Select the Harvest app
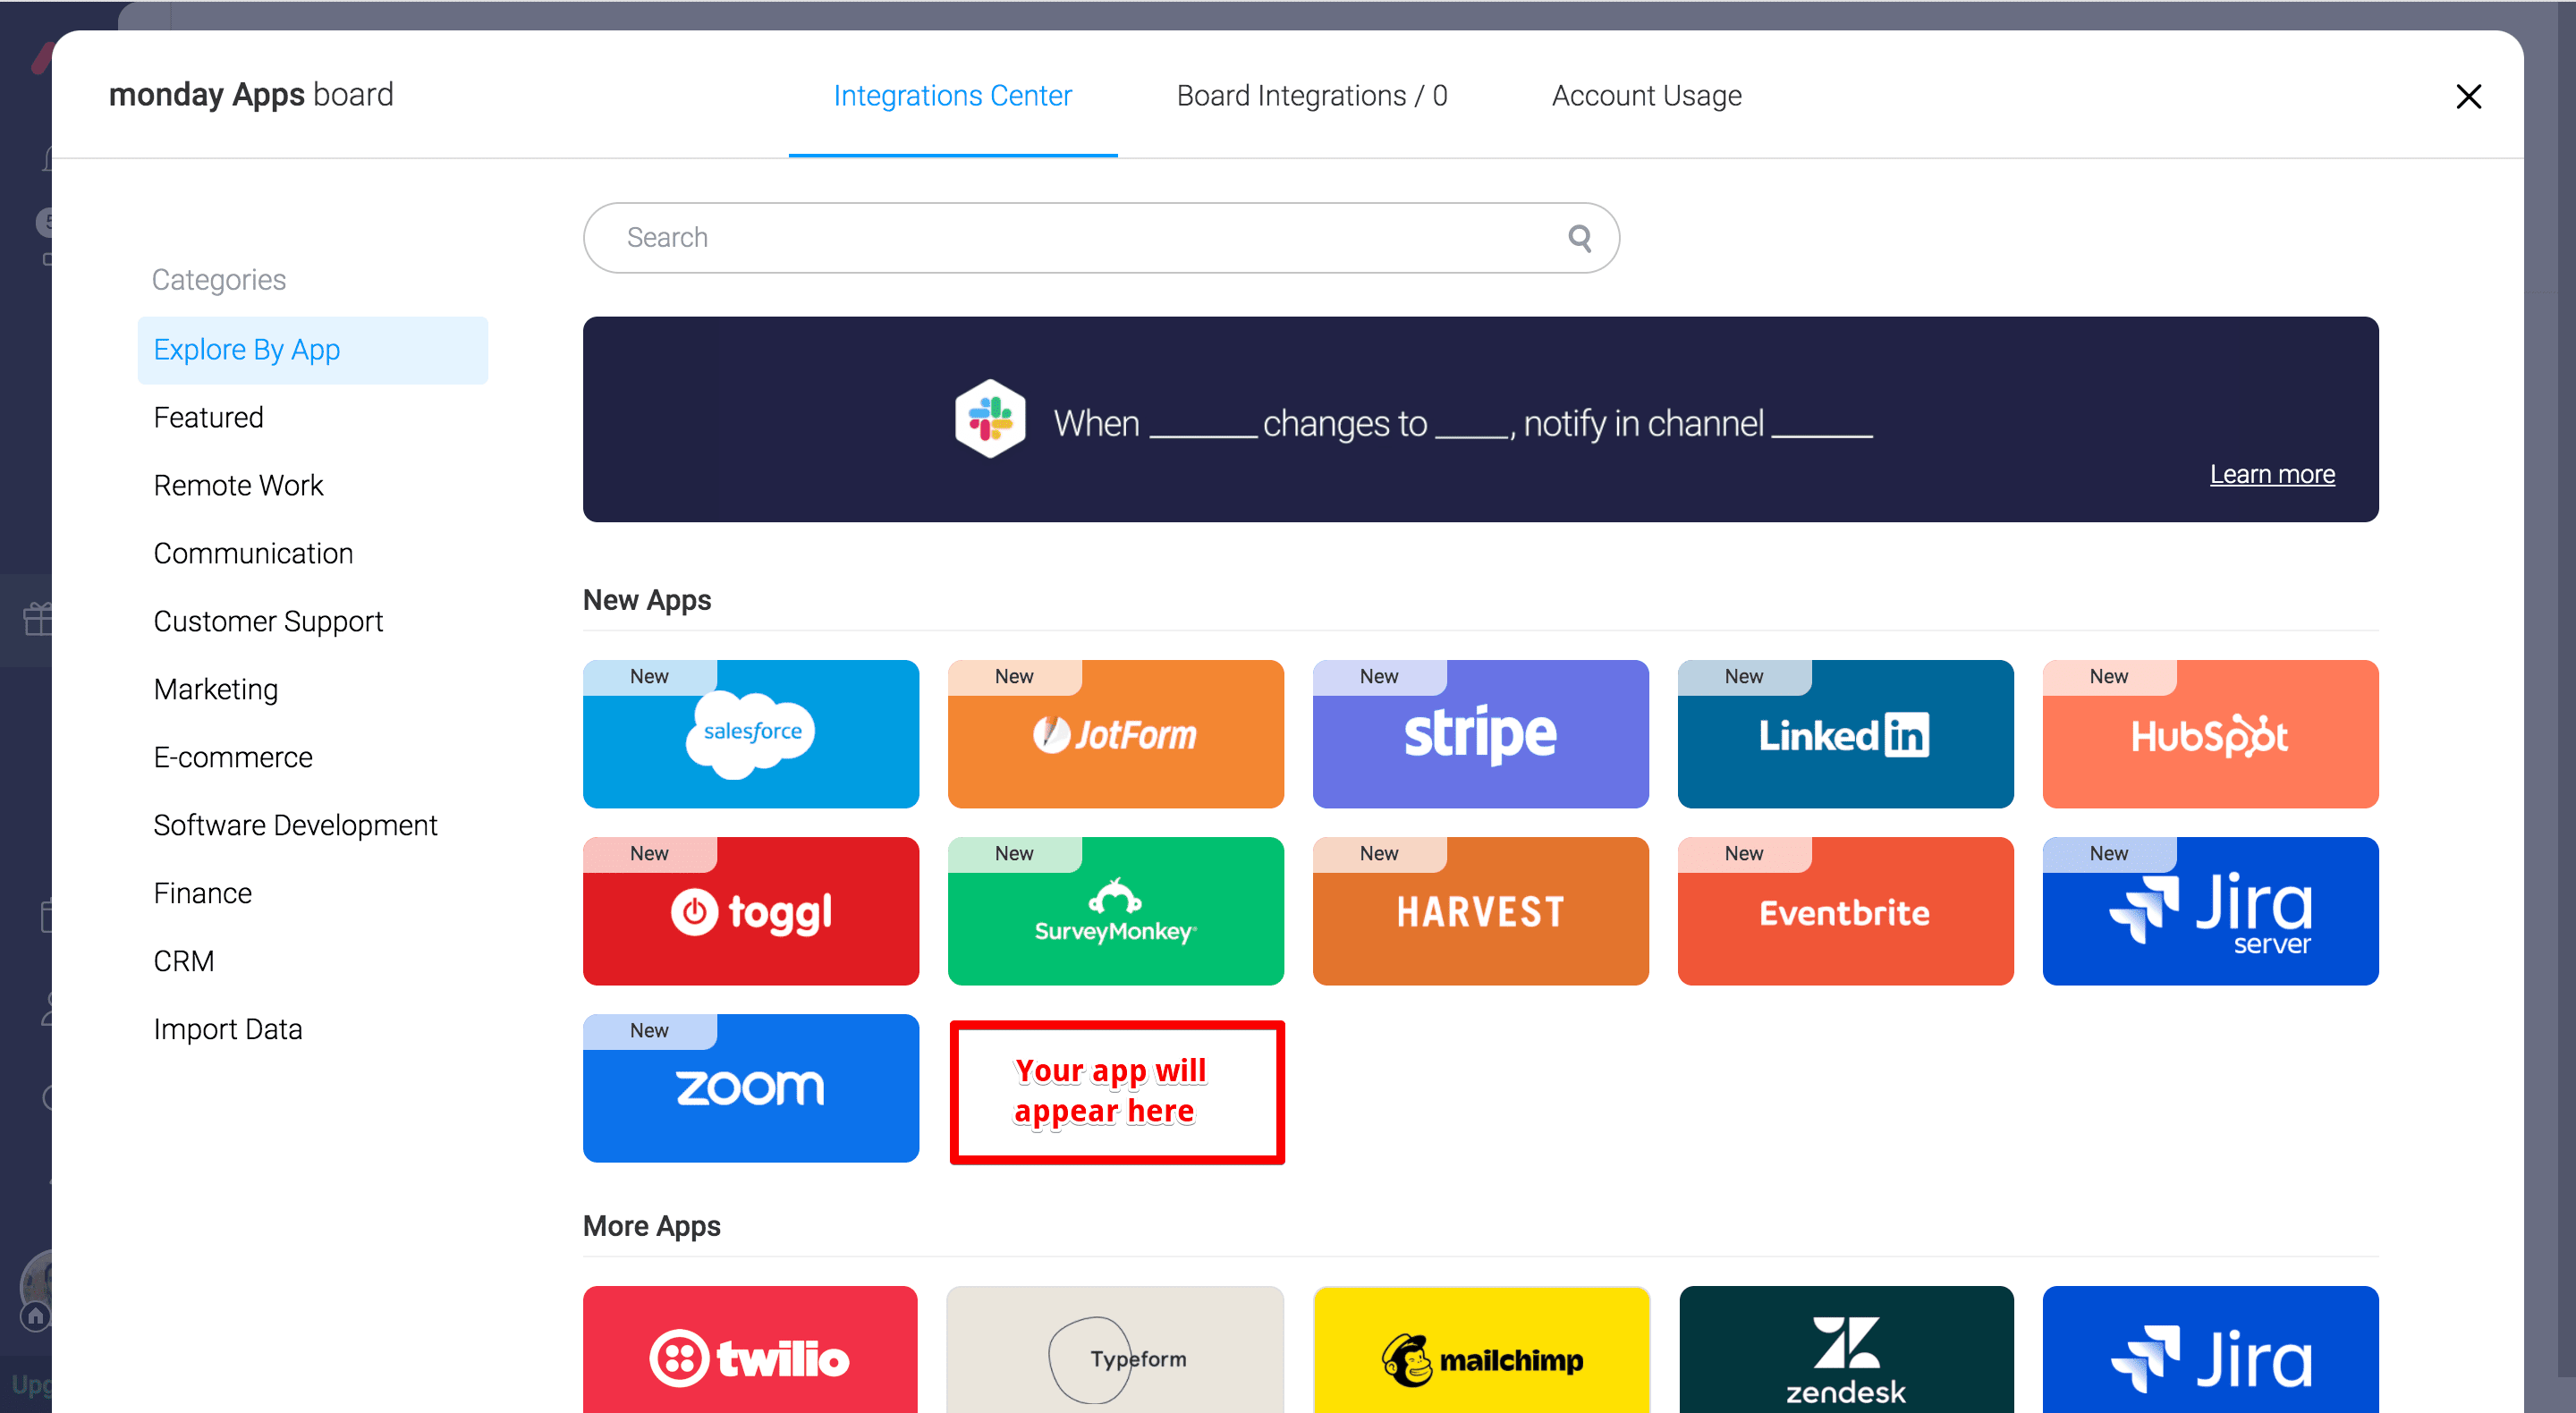2576x1413 pixels. pyautogui.click(x=1480, y=910)
